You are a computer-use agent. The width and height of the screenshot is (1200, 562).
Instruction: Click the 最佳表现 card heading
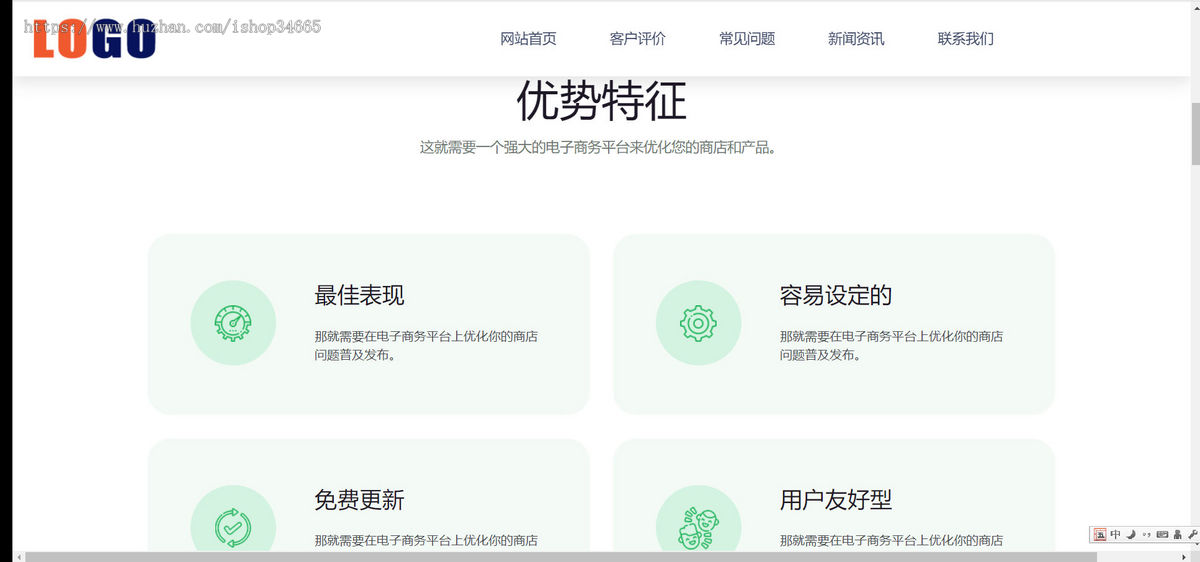click(359, 296)
